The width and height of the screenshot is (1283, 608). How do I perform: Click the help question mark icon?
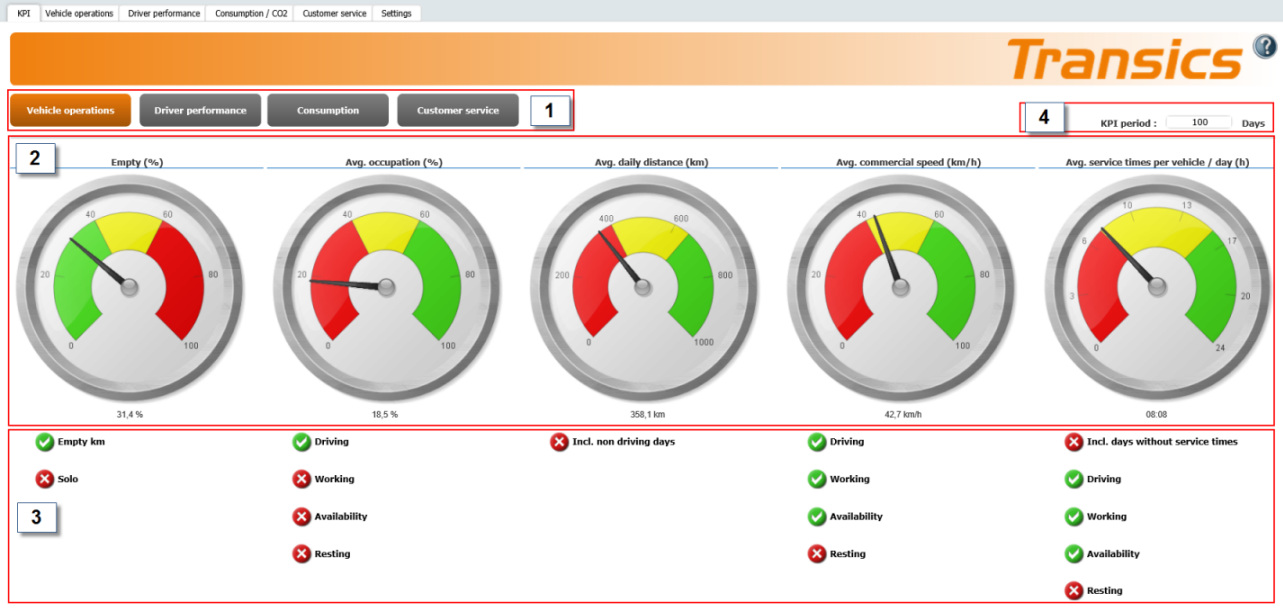[x=1265, y=47]
